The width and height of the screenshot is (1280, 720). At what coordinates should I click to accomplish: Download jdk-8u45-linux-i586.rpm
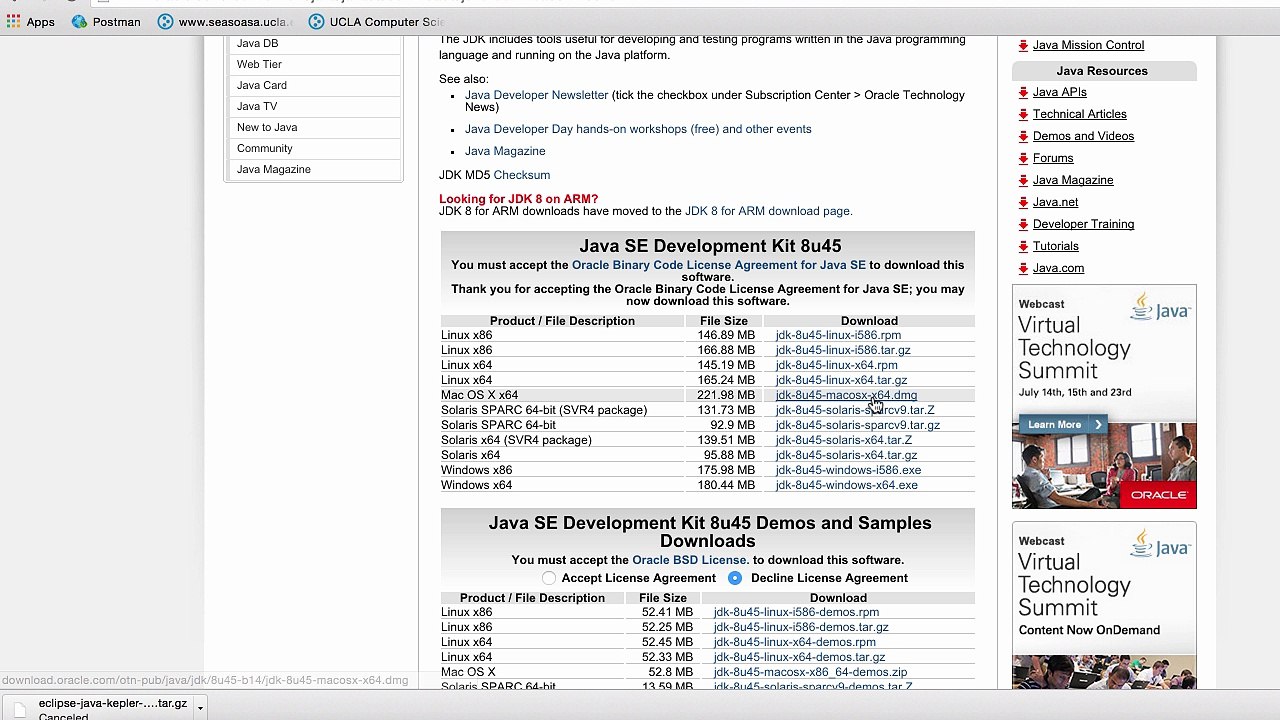(x=838, y=335)
